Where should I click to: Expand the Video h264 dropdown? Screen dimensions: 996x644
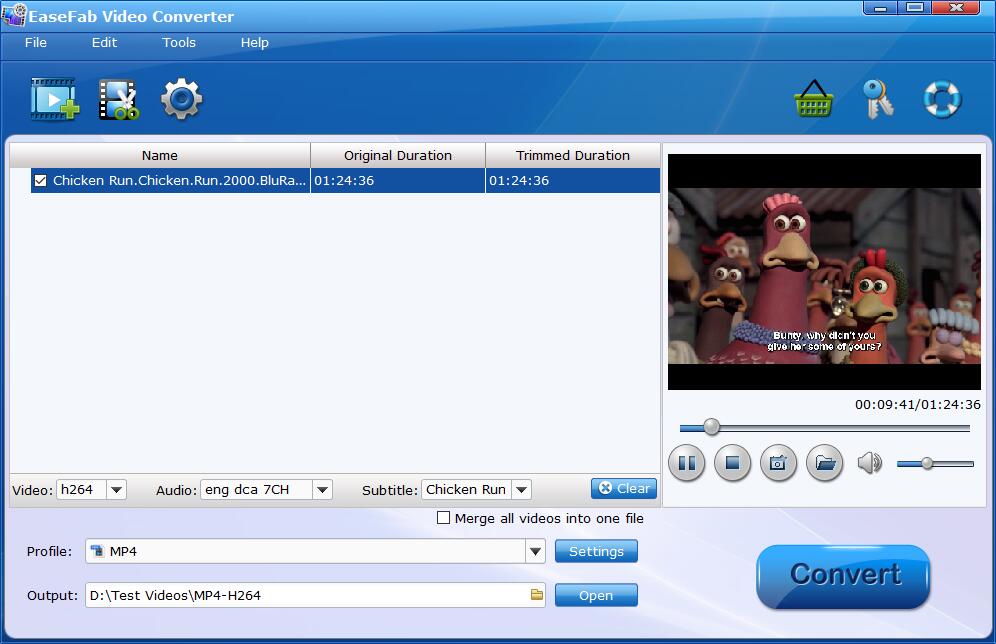tap(116, 490)
